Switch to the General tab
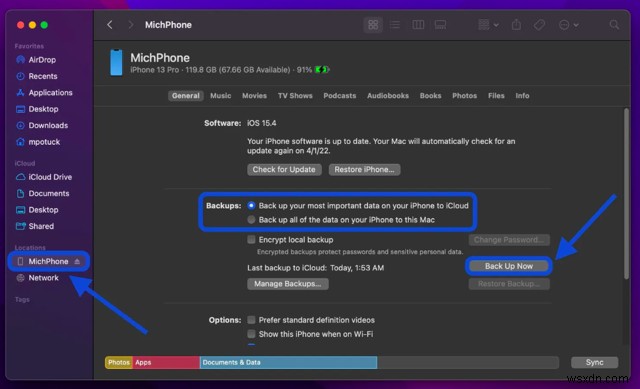640x389 pixels. 186,96
